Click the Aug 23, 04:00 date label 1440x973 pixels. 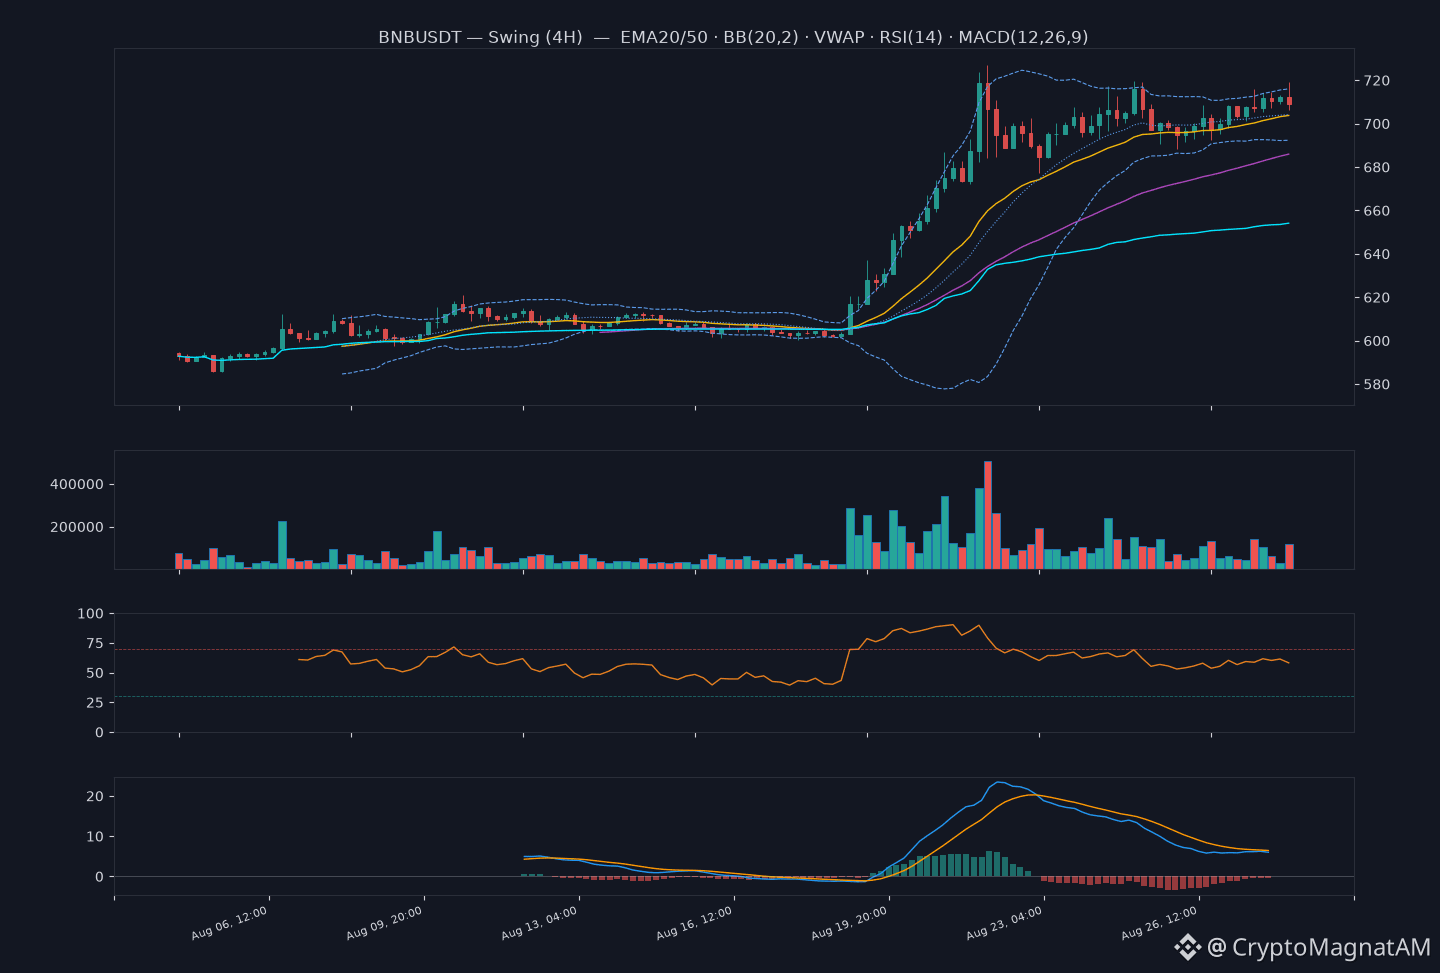coord(1005,923)
